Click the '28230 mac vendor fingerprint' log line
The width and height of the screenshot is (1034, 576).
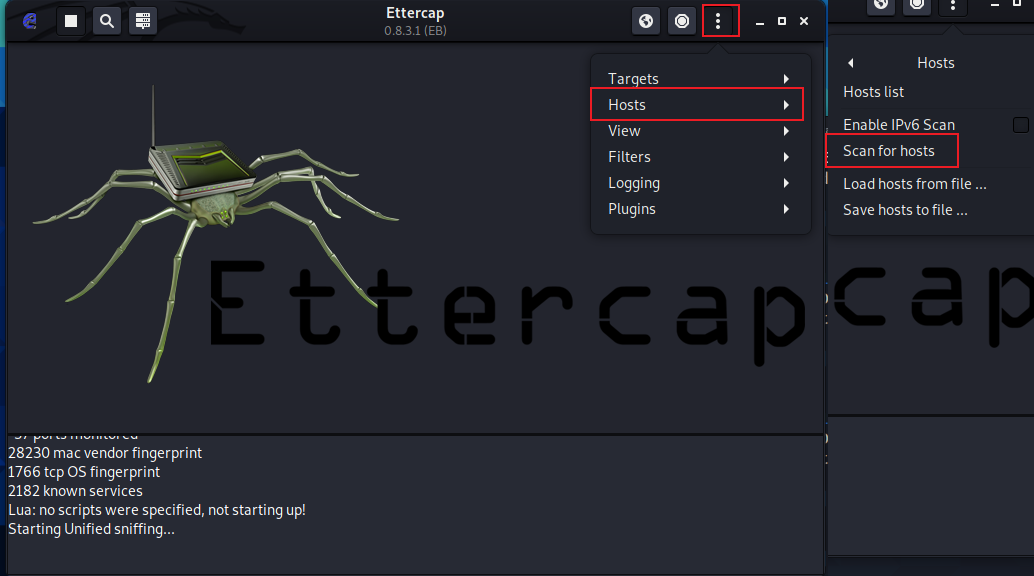coord(105,453)
